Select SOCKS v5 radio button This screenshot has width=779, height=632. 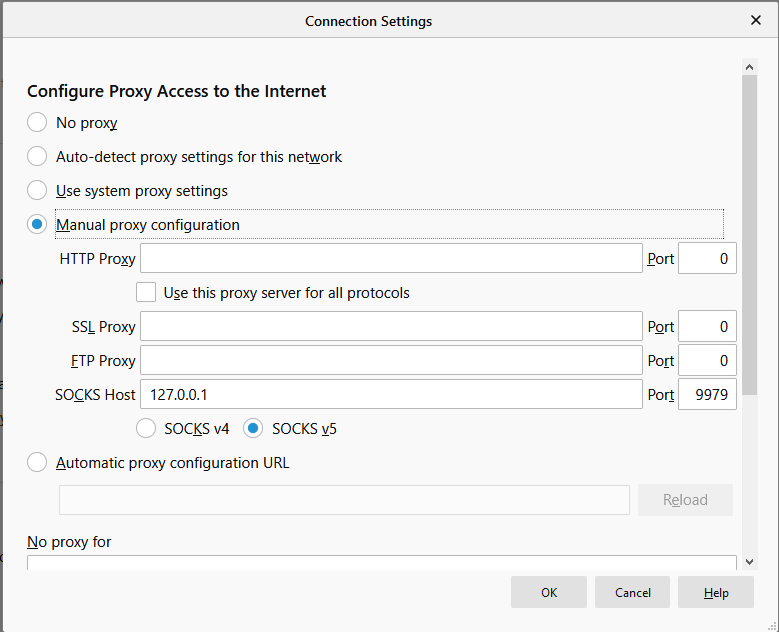pyautogui.click(x=253, y=428)
